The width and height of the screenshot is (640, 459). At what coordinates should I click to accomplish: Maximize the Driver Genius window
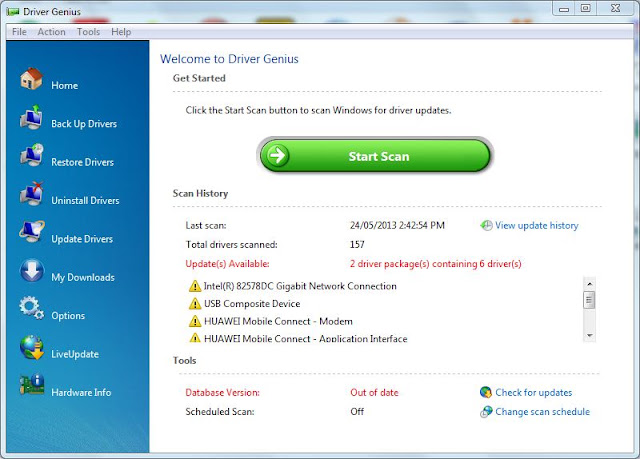click(x=586, y=9)
